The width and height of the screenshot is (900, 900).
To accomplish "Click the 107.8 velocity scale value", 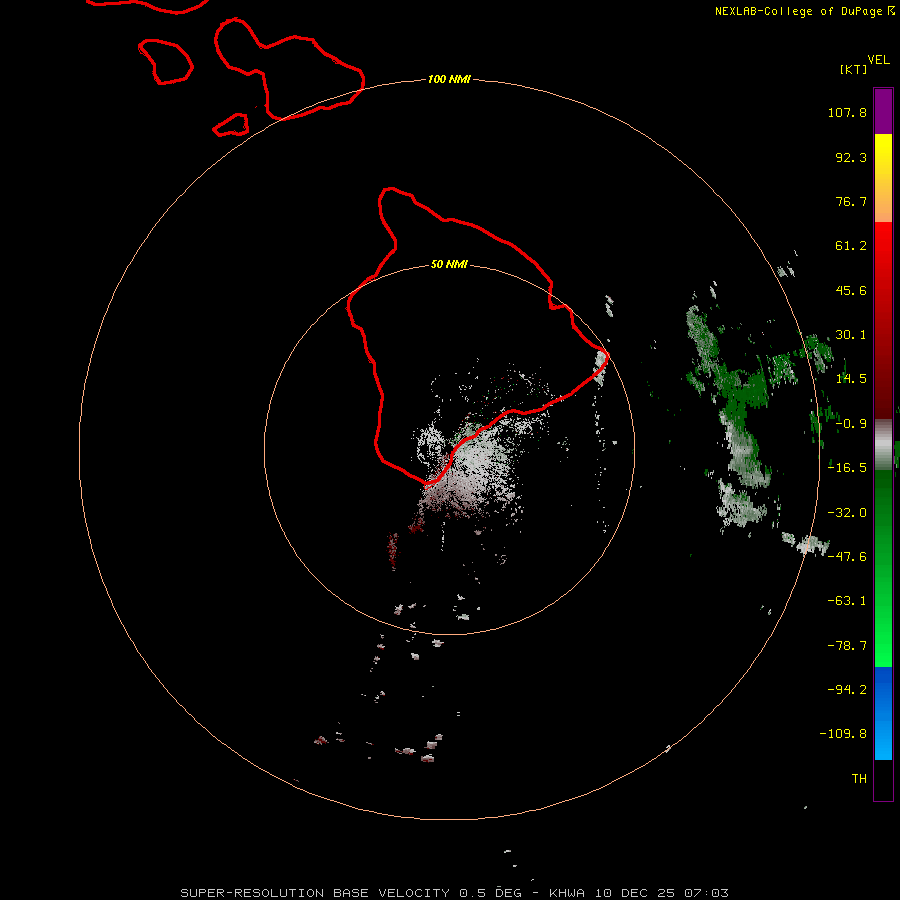I will (847, 112).
